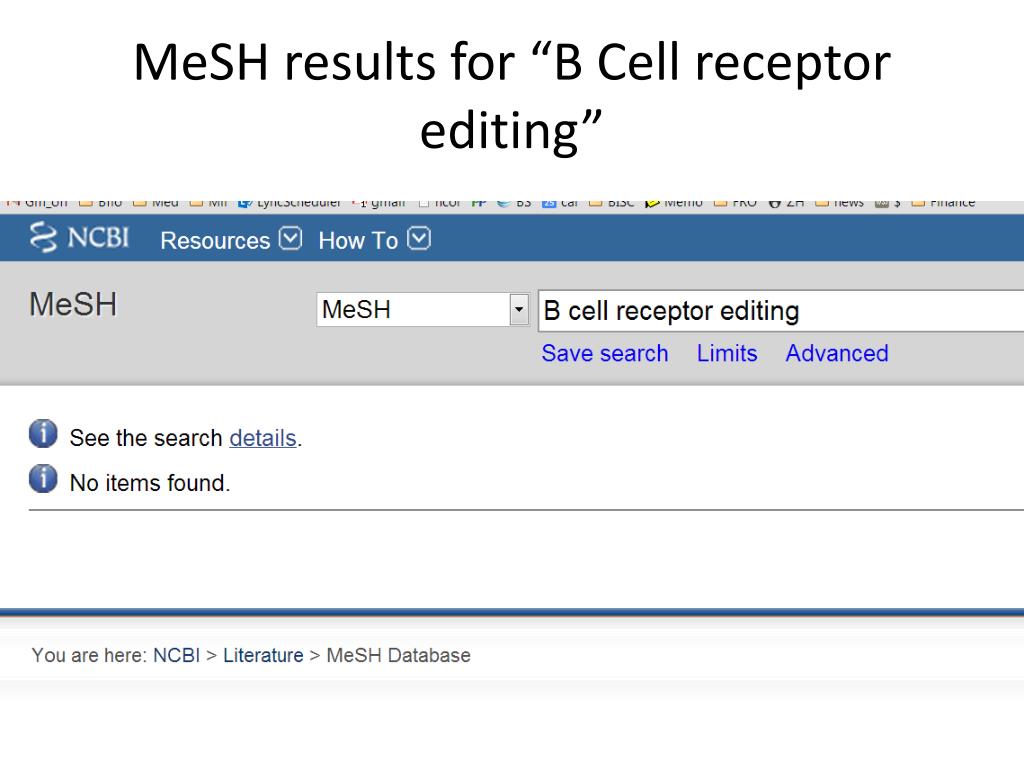
Task: Click the MeSH page heading
Action: [x=73, y=304]
